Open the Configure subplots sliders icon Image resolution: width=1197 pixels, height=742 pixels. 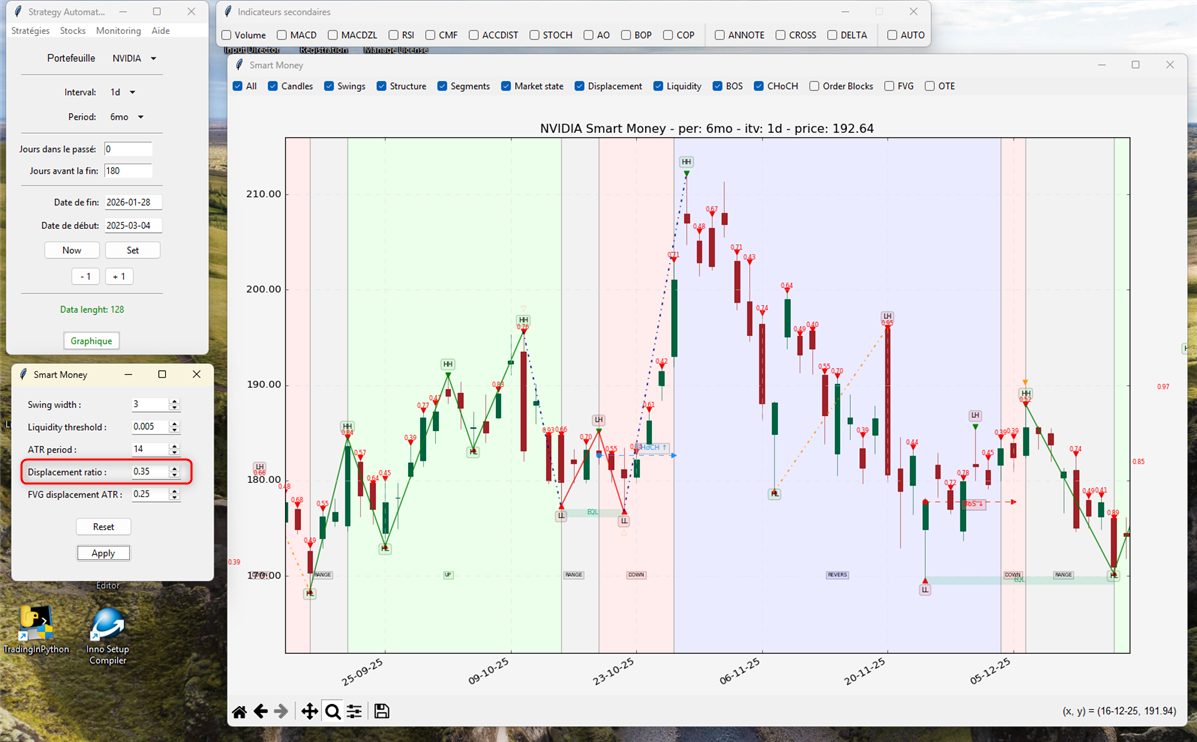354,712
